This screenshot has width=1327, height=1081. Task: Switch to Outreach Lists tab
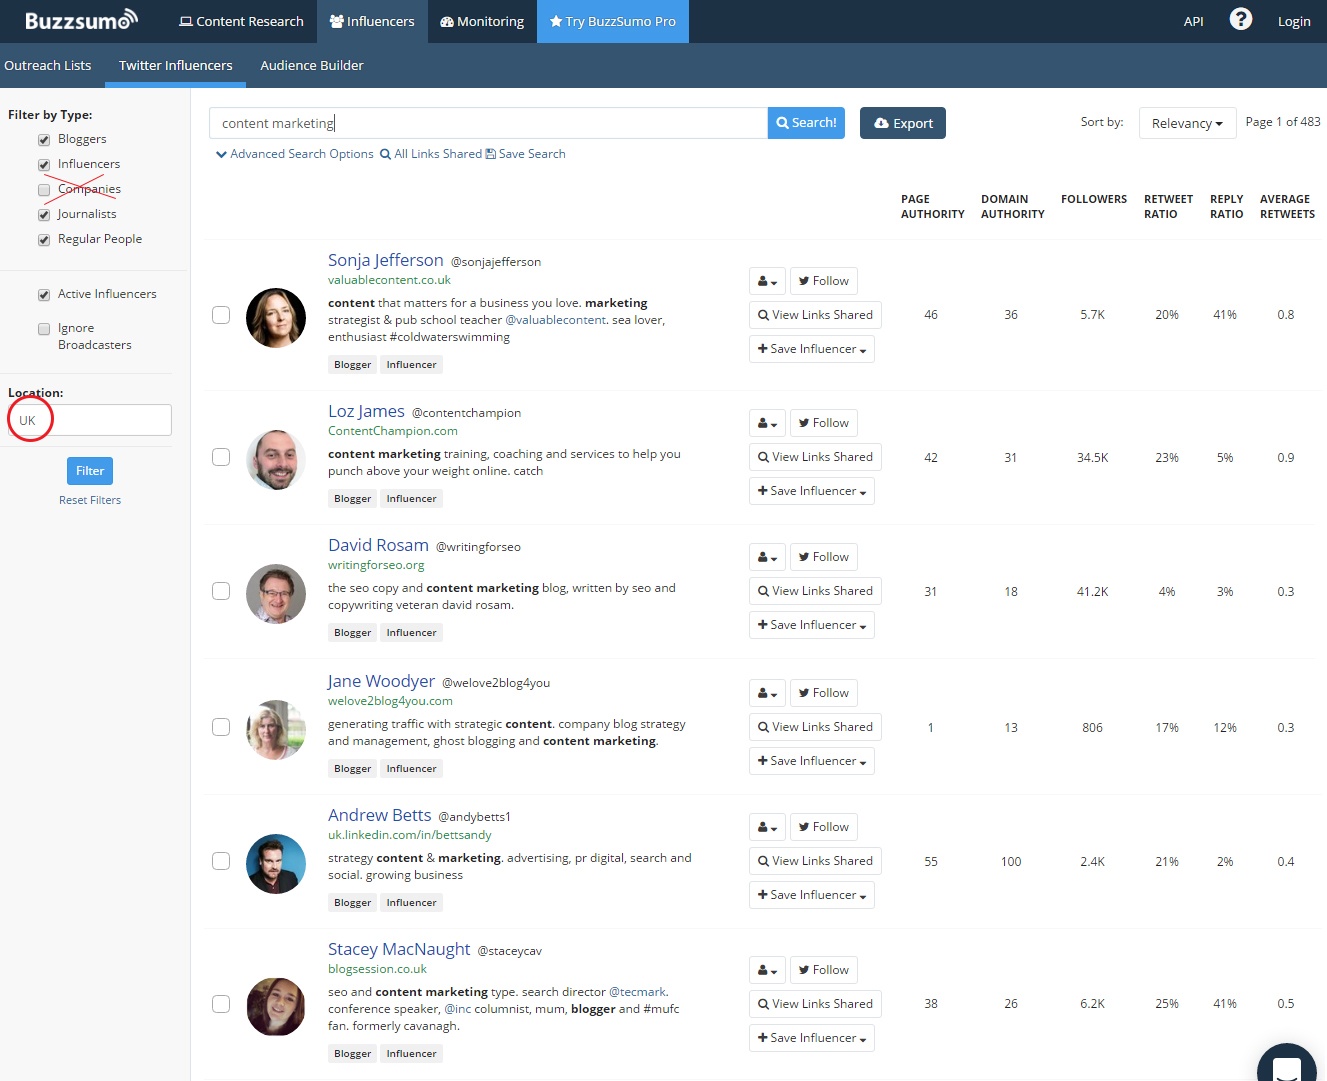click(48, 65)
